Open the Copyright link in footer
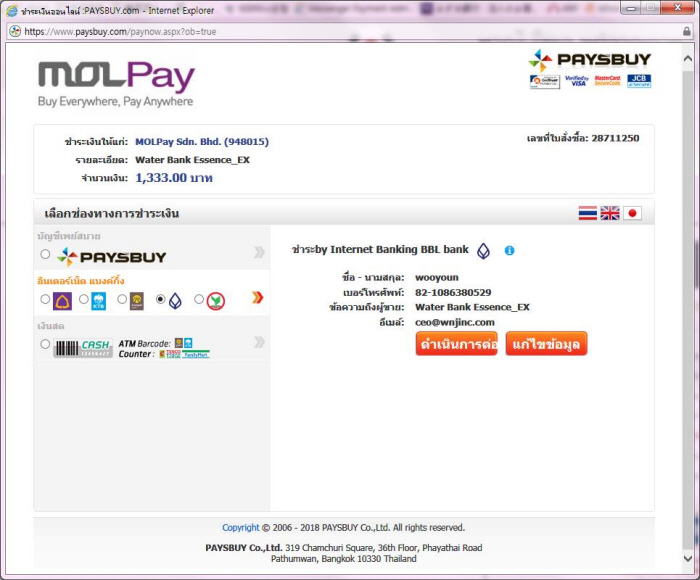The height and width of the screenshot is (580, 700). coord(241,527)
